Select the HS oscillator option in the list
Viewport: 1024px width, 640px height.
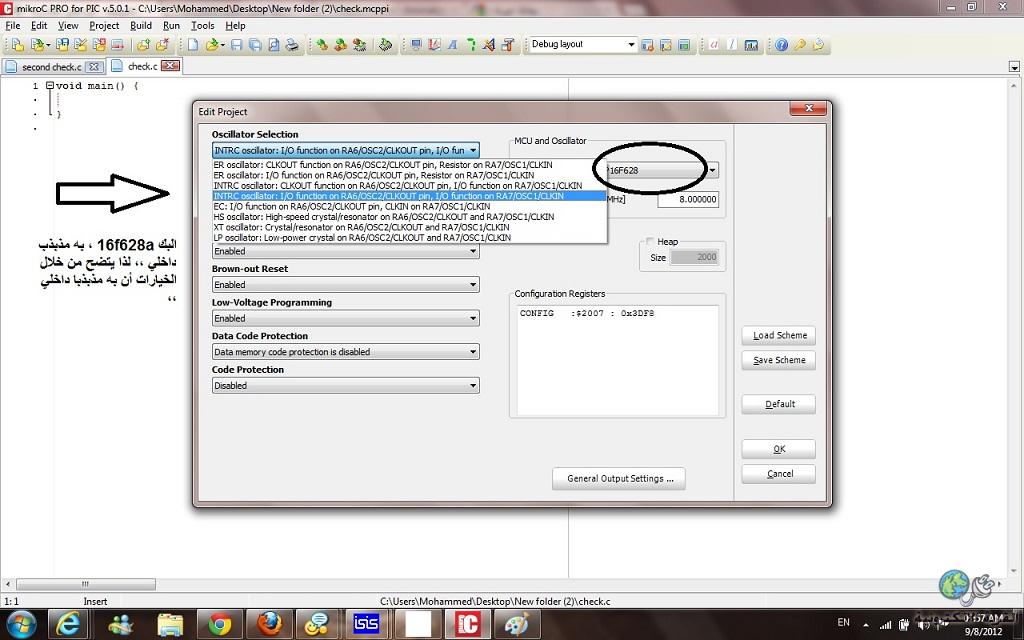[x=409, y=217]
